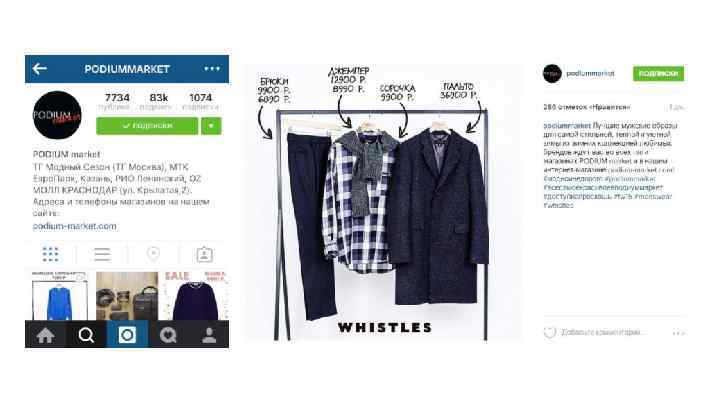Like the post with the heart icon
720x405 pixels.
pos(550,332)
